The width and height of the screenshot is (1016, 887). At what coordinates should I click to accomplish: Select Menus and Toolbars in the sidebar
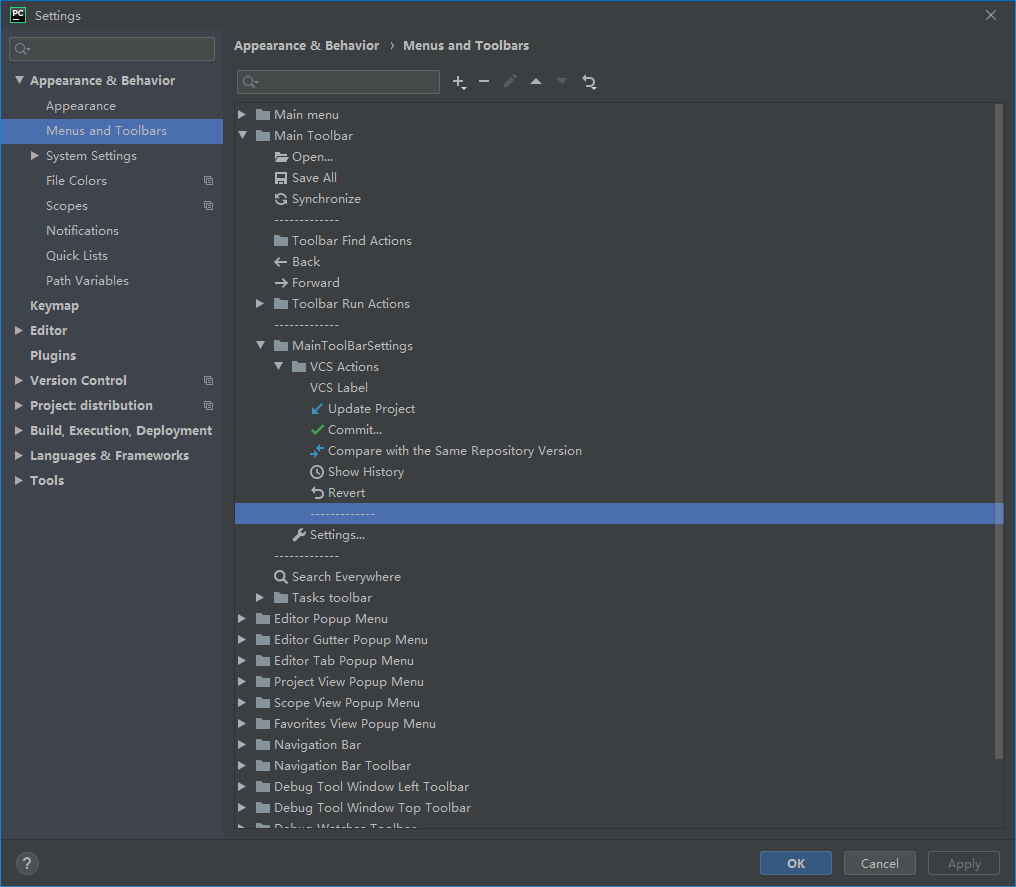pyautogui.click(x=112, y=131)
